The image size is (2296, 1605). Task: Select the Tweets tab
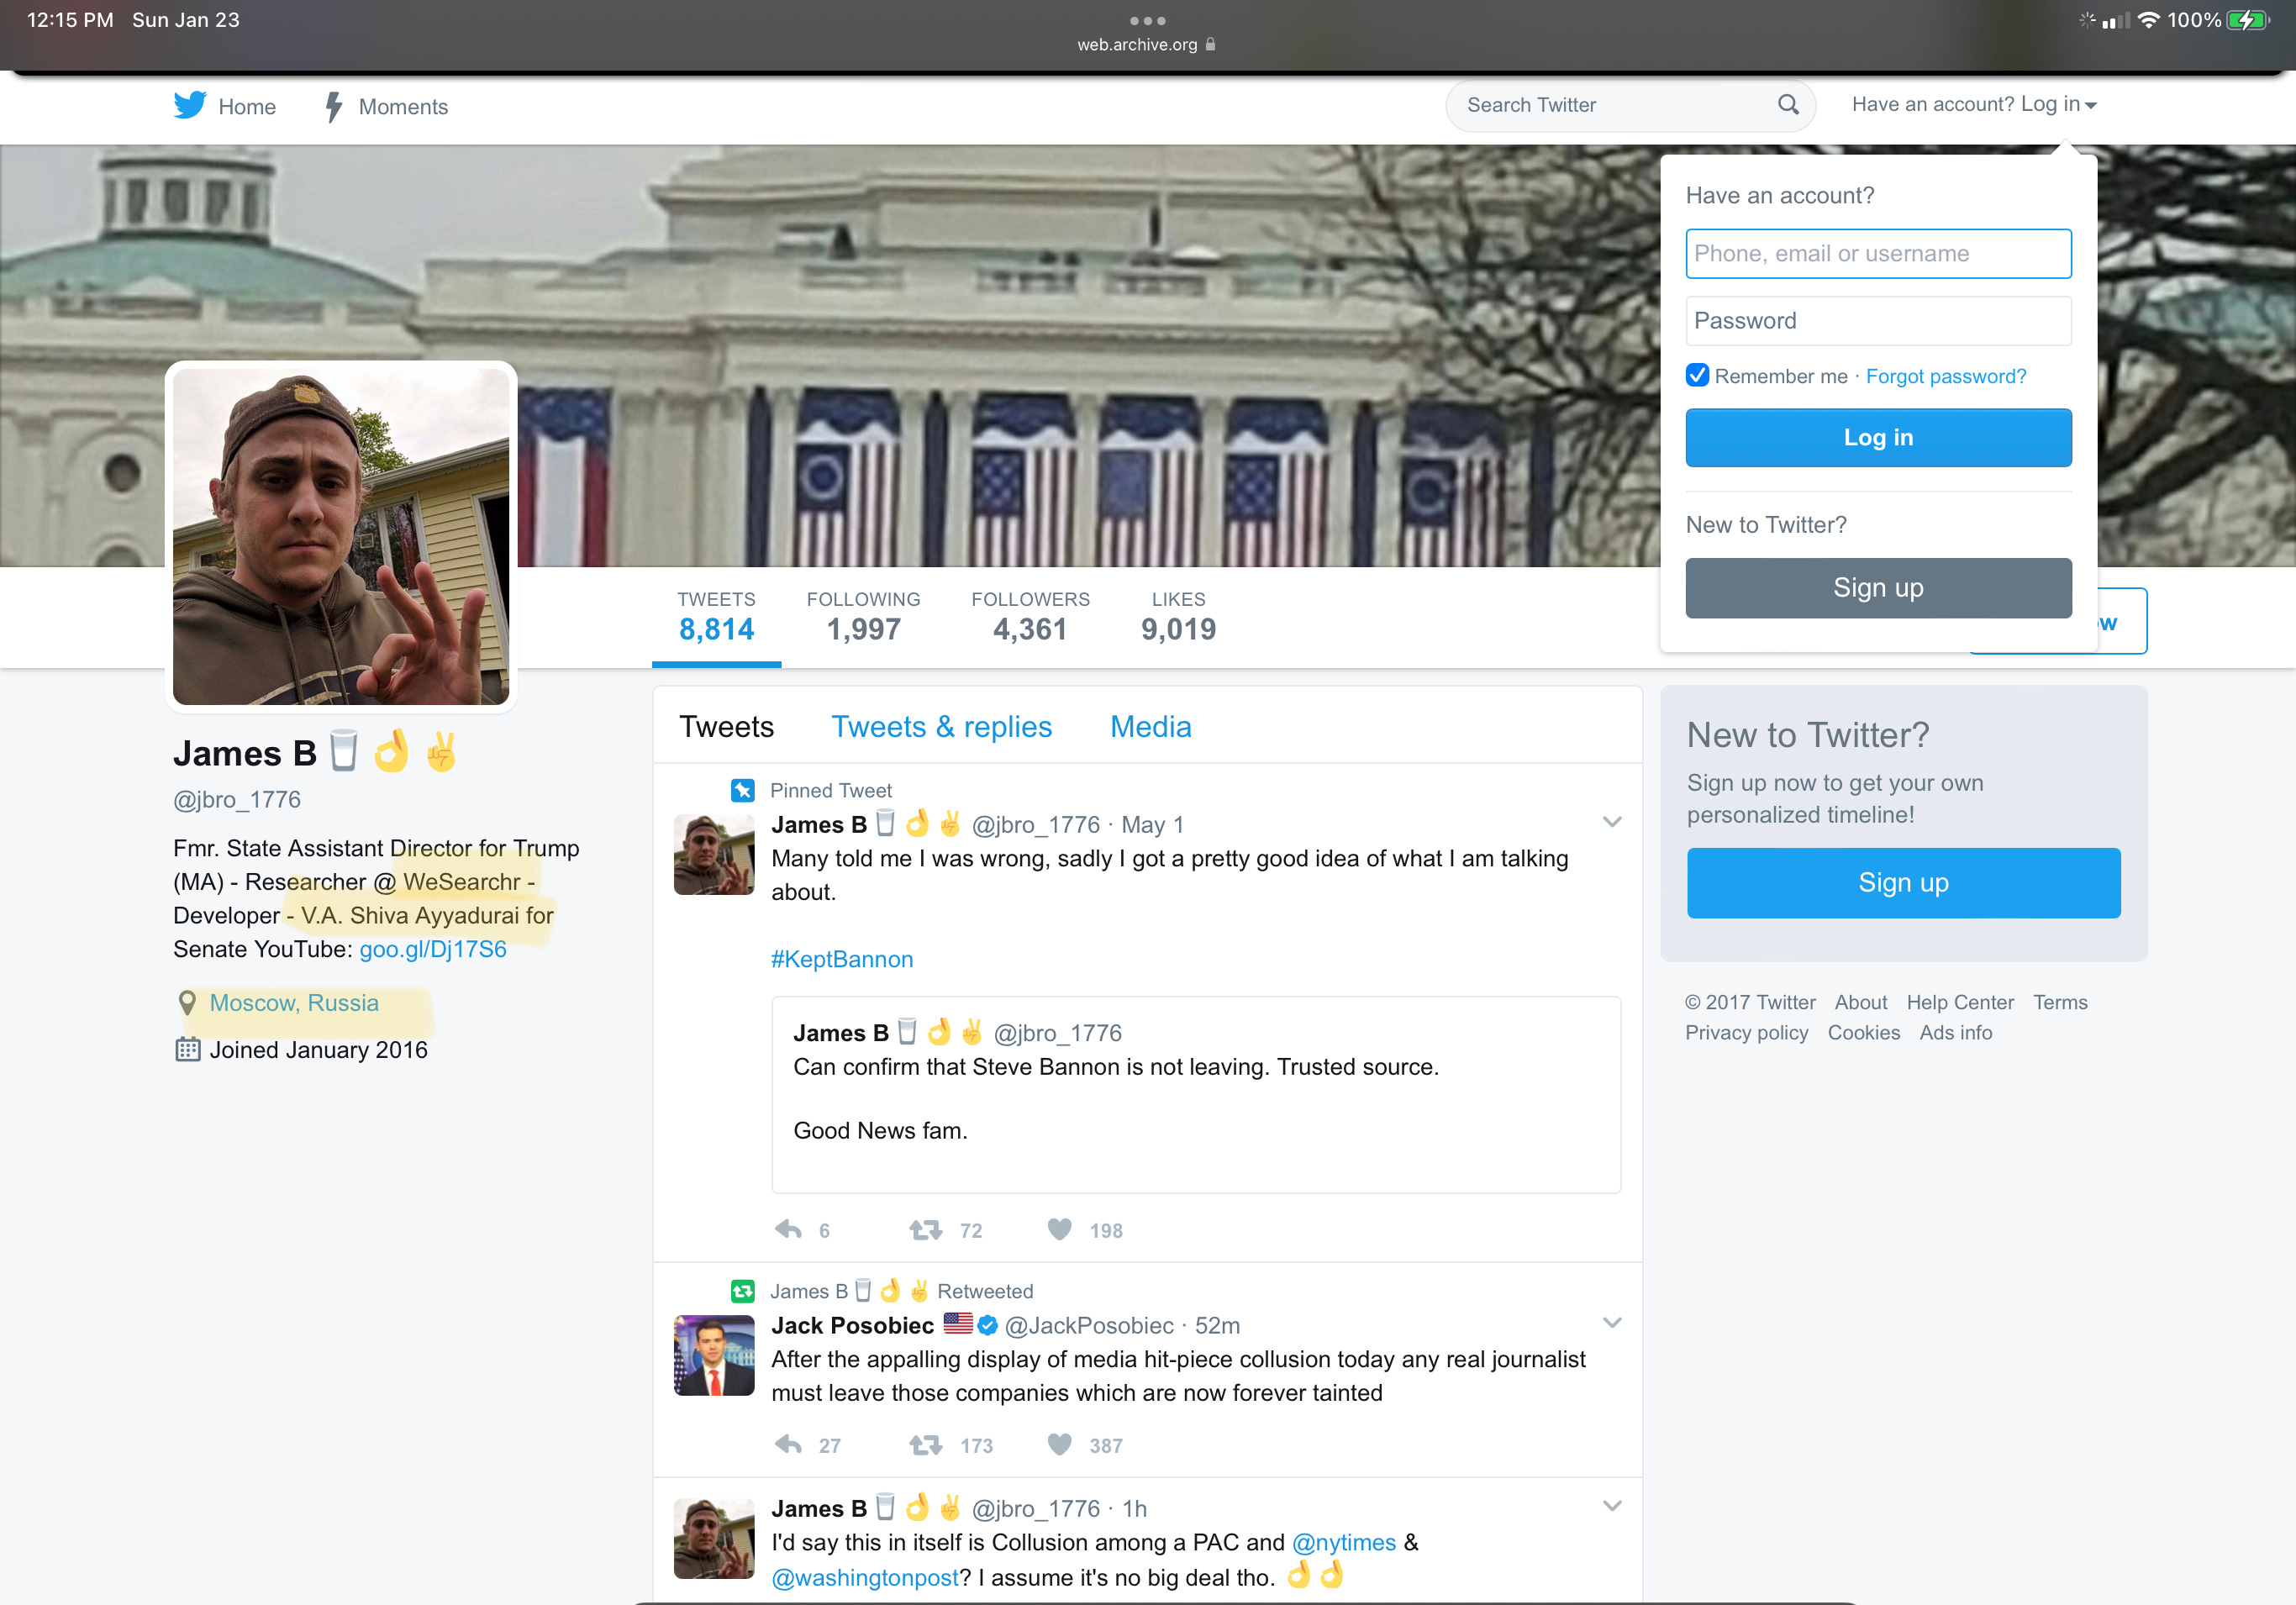(x=727, y=727)
